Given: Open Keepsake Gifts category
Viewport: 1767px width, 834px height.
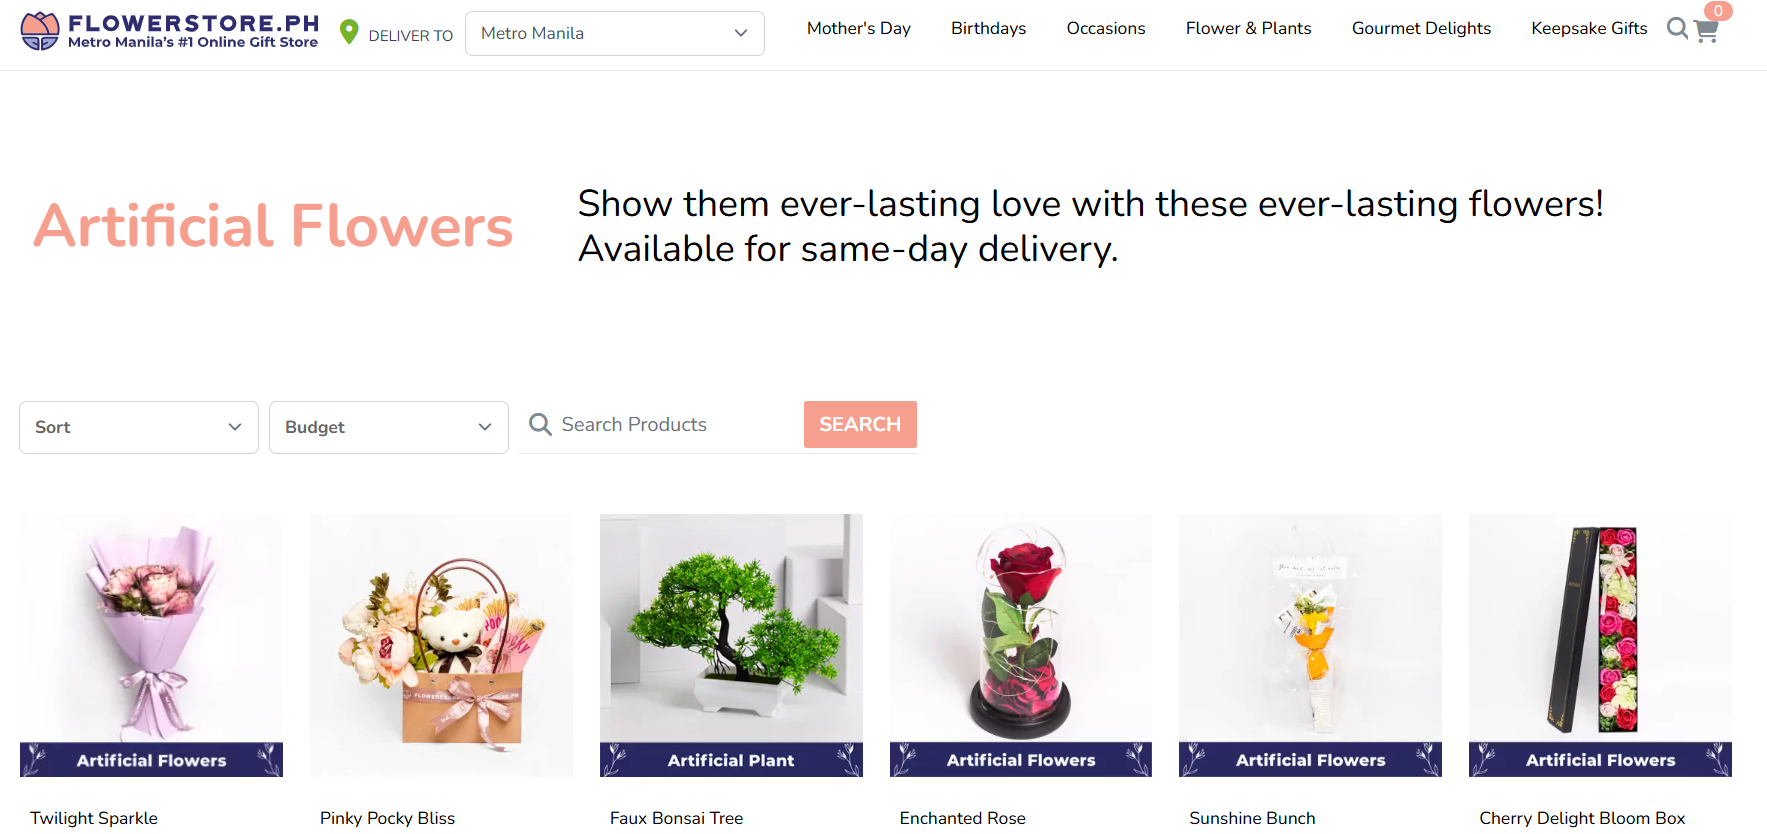Looking at the screenshot, I should coord(1588,29).
